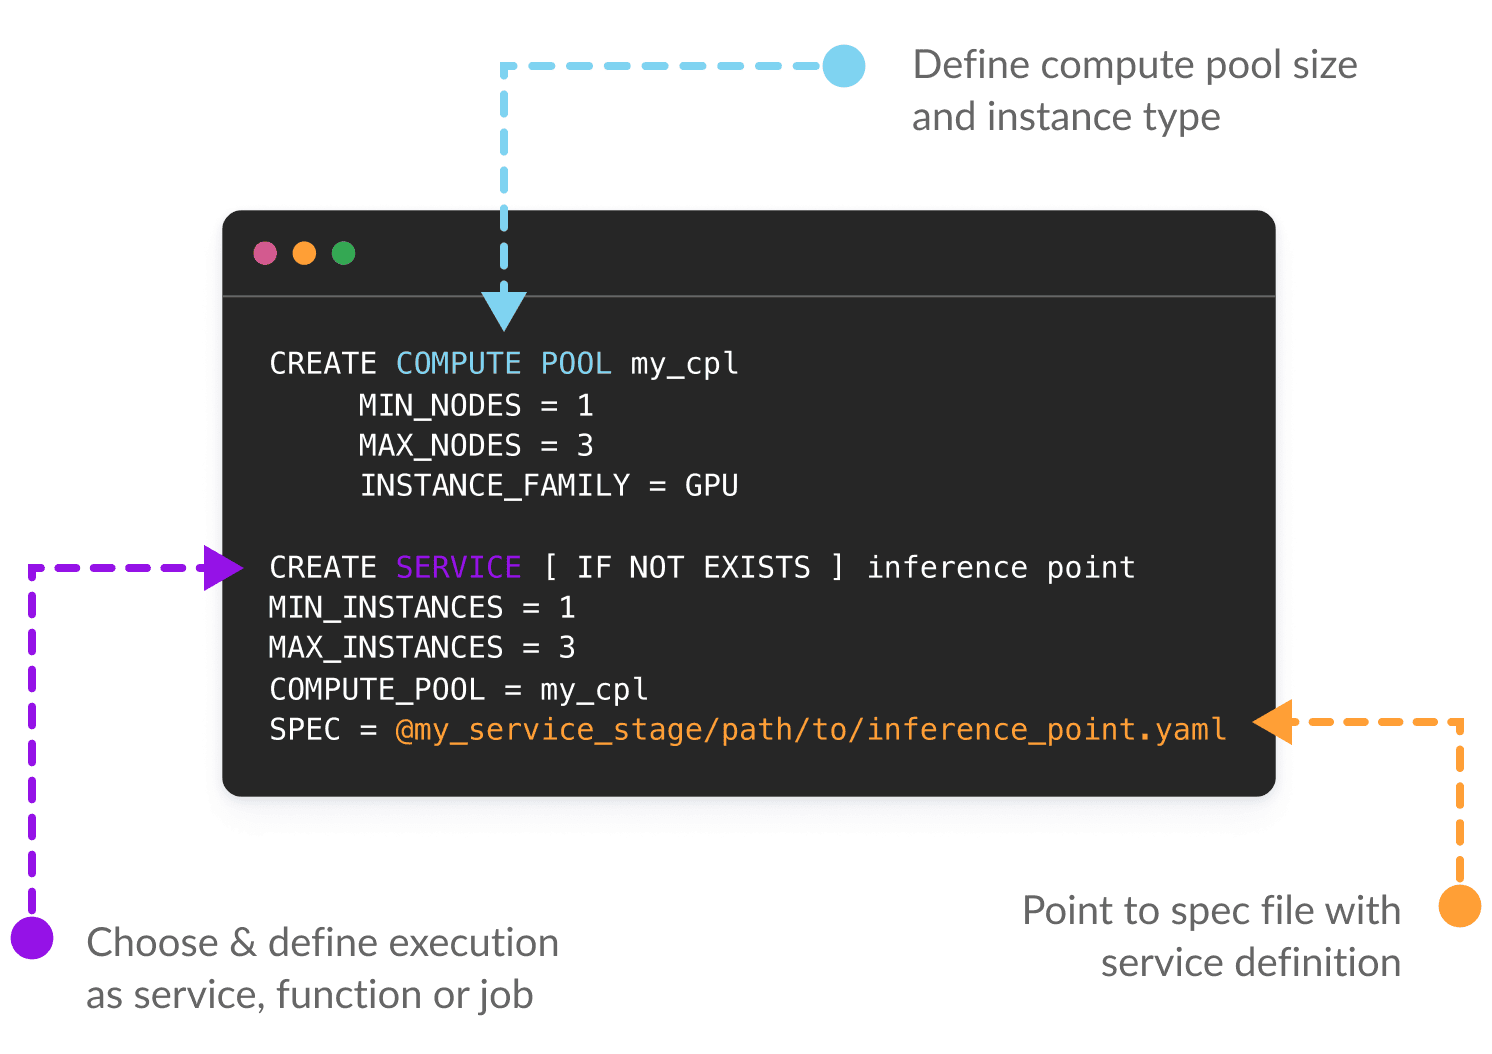Click the green traffic light dot
The width and height of the screenshot is (1492, 1054).
(x=345, y=253)
